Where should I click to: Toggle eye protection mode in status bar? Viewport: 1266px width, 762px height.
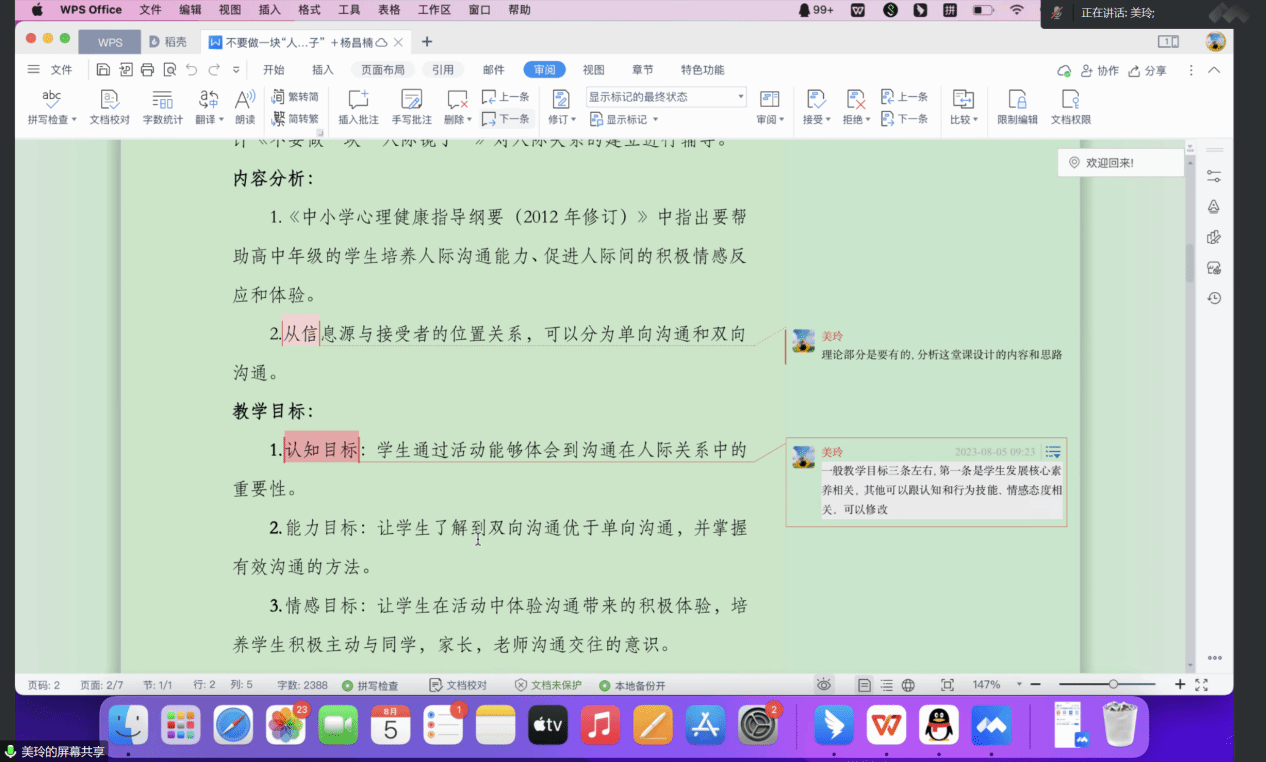824,685
